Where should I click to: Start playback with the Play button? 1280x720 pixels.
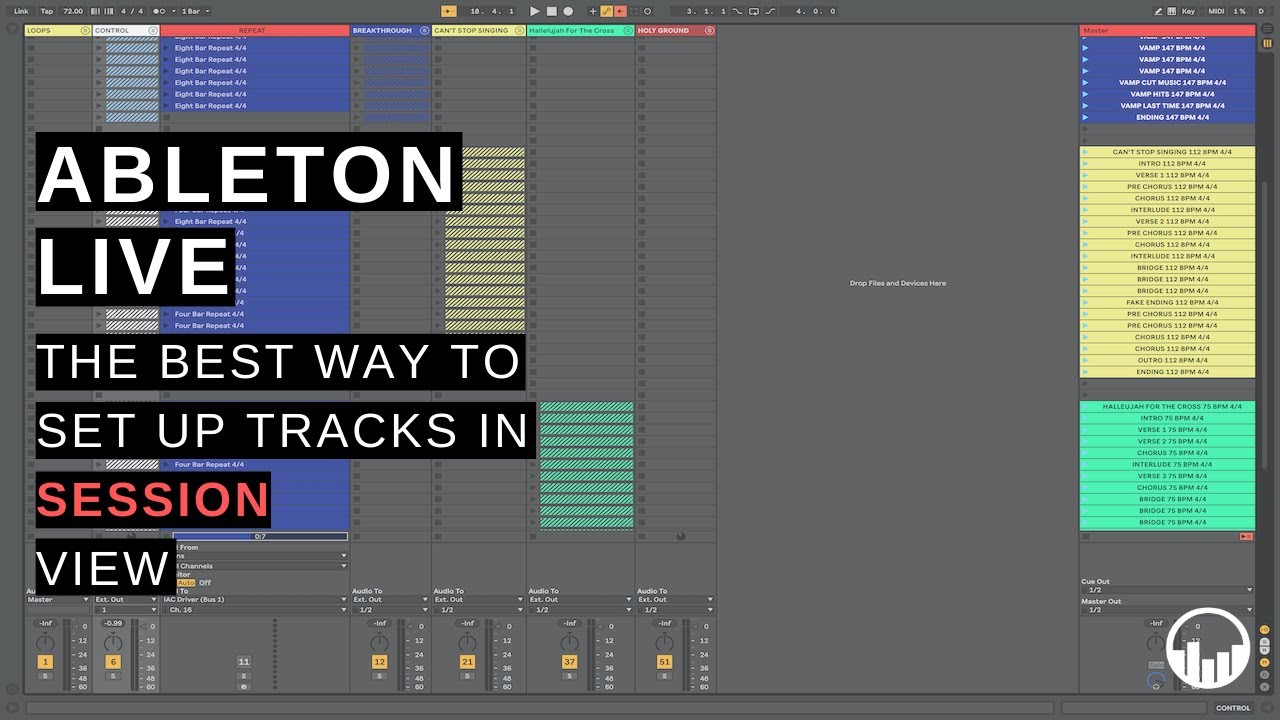click(534, 11)
